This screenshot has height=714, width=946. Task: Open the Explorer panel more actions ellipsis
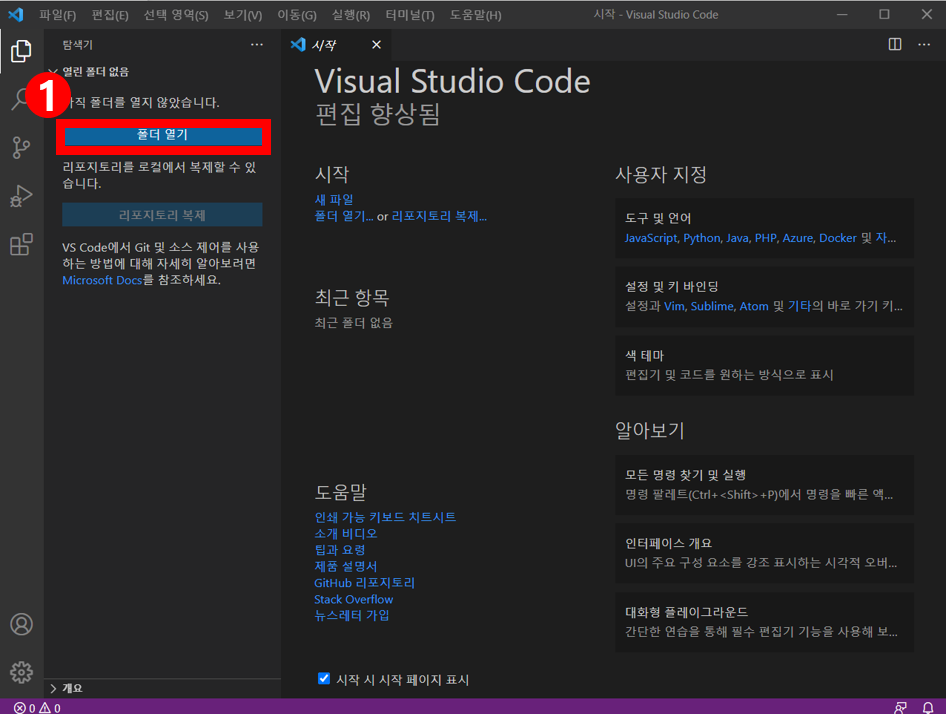[x=257, y=45]
